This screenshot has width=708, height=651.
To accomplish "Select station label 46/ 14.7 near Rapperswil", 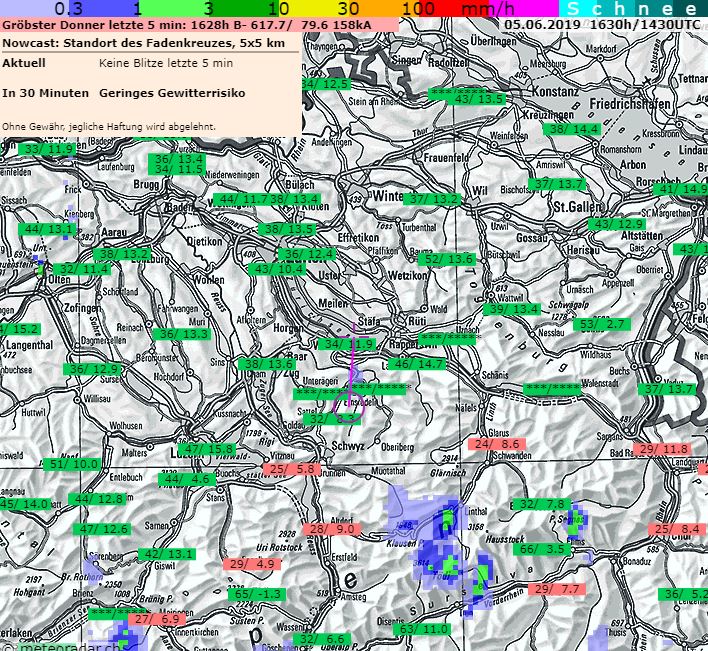I will [417, 364].
